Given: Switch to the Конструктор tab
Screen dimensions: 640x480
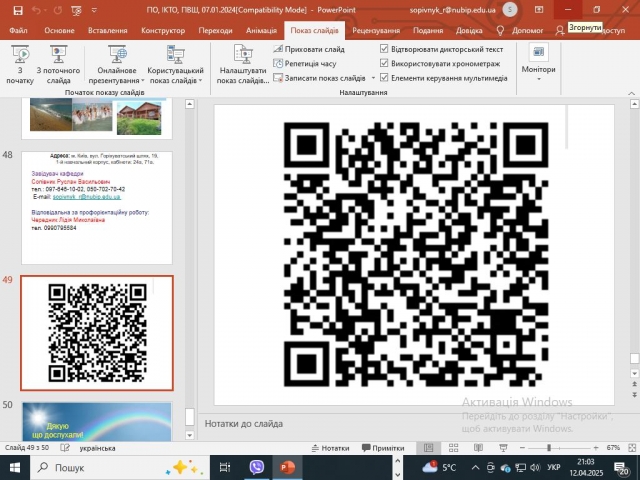Looking at the screenshot, I should pyautogui.click(x=163, y=31).
